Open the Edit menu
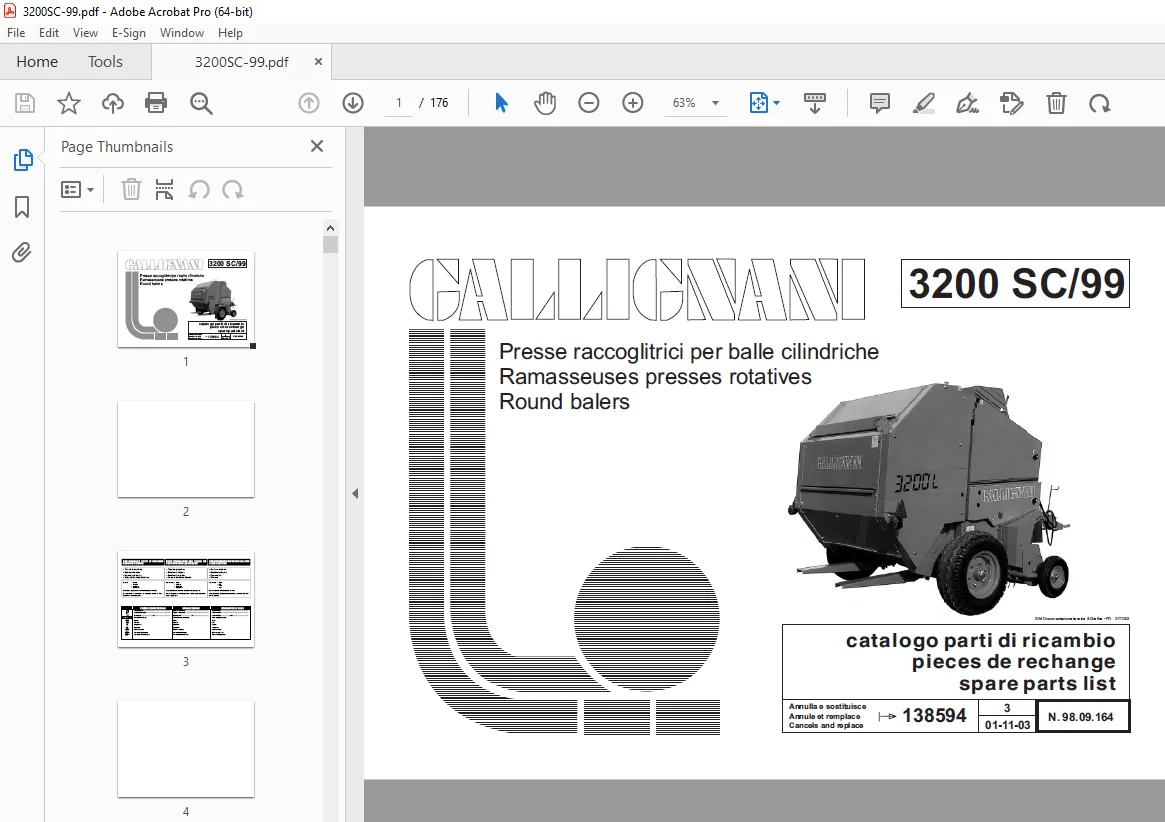 tap(49, 33)
